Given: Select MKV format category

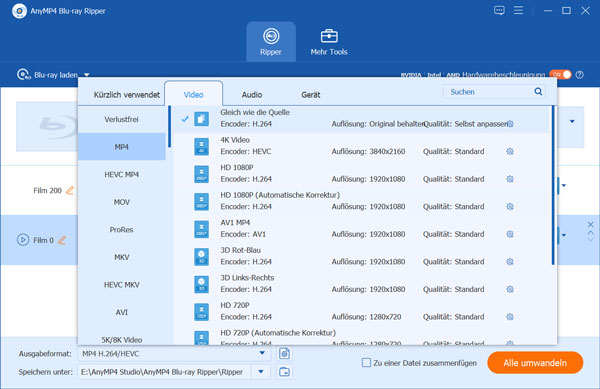Looking at the screenshot, I should tap(121, 257).
